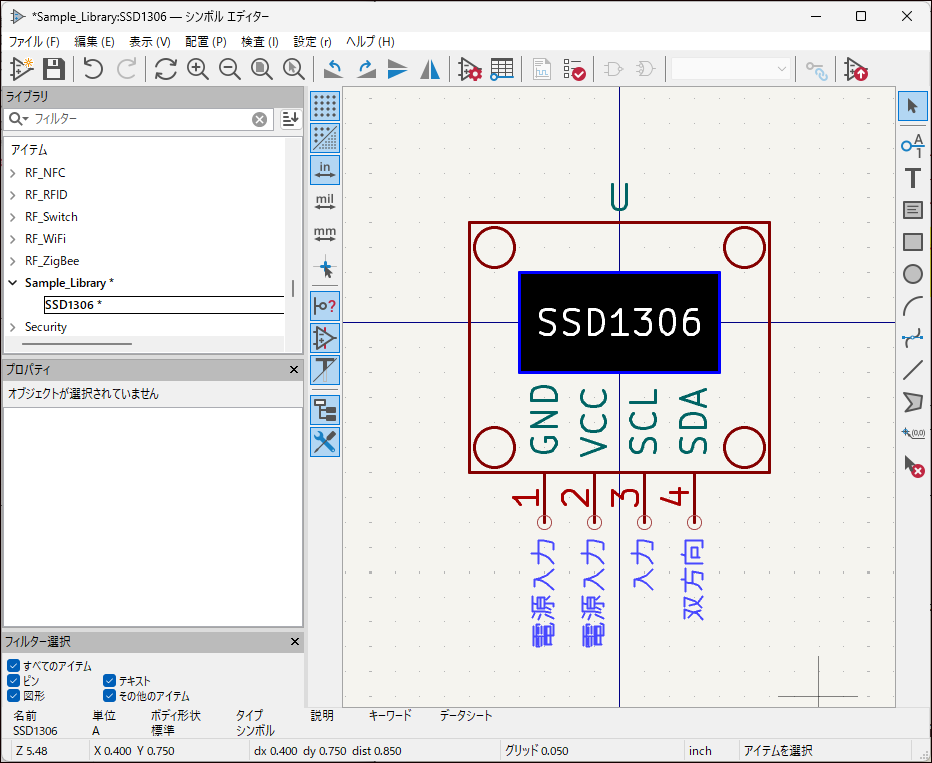Choose the Draw Circle tool

coord(912,274)
